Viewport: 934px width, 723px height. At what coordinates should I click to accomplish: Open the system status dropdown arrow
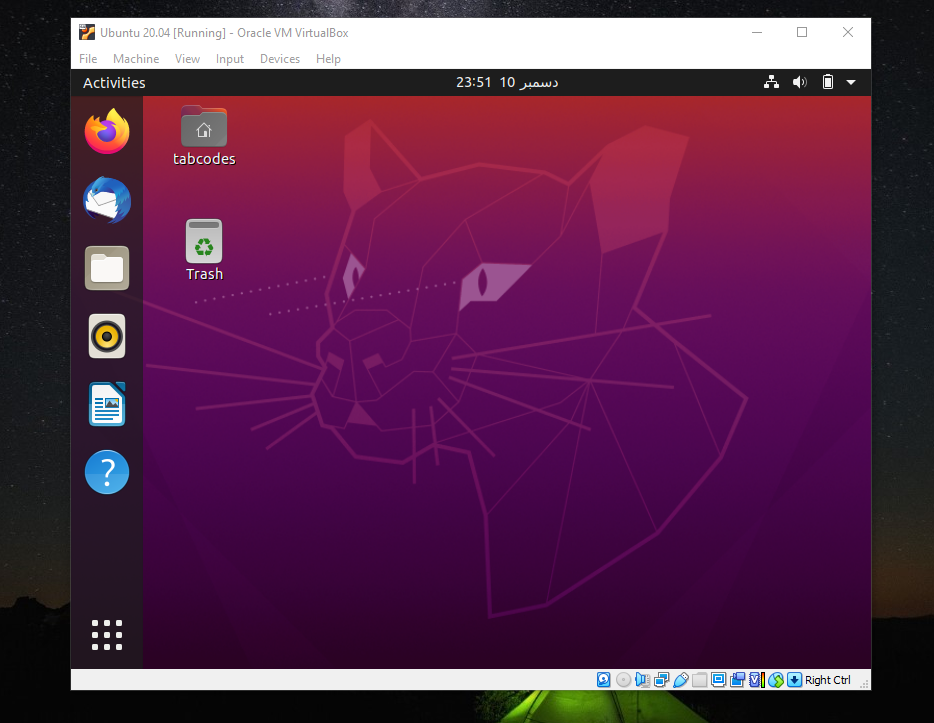pos(851,82)
